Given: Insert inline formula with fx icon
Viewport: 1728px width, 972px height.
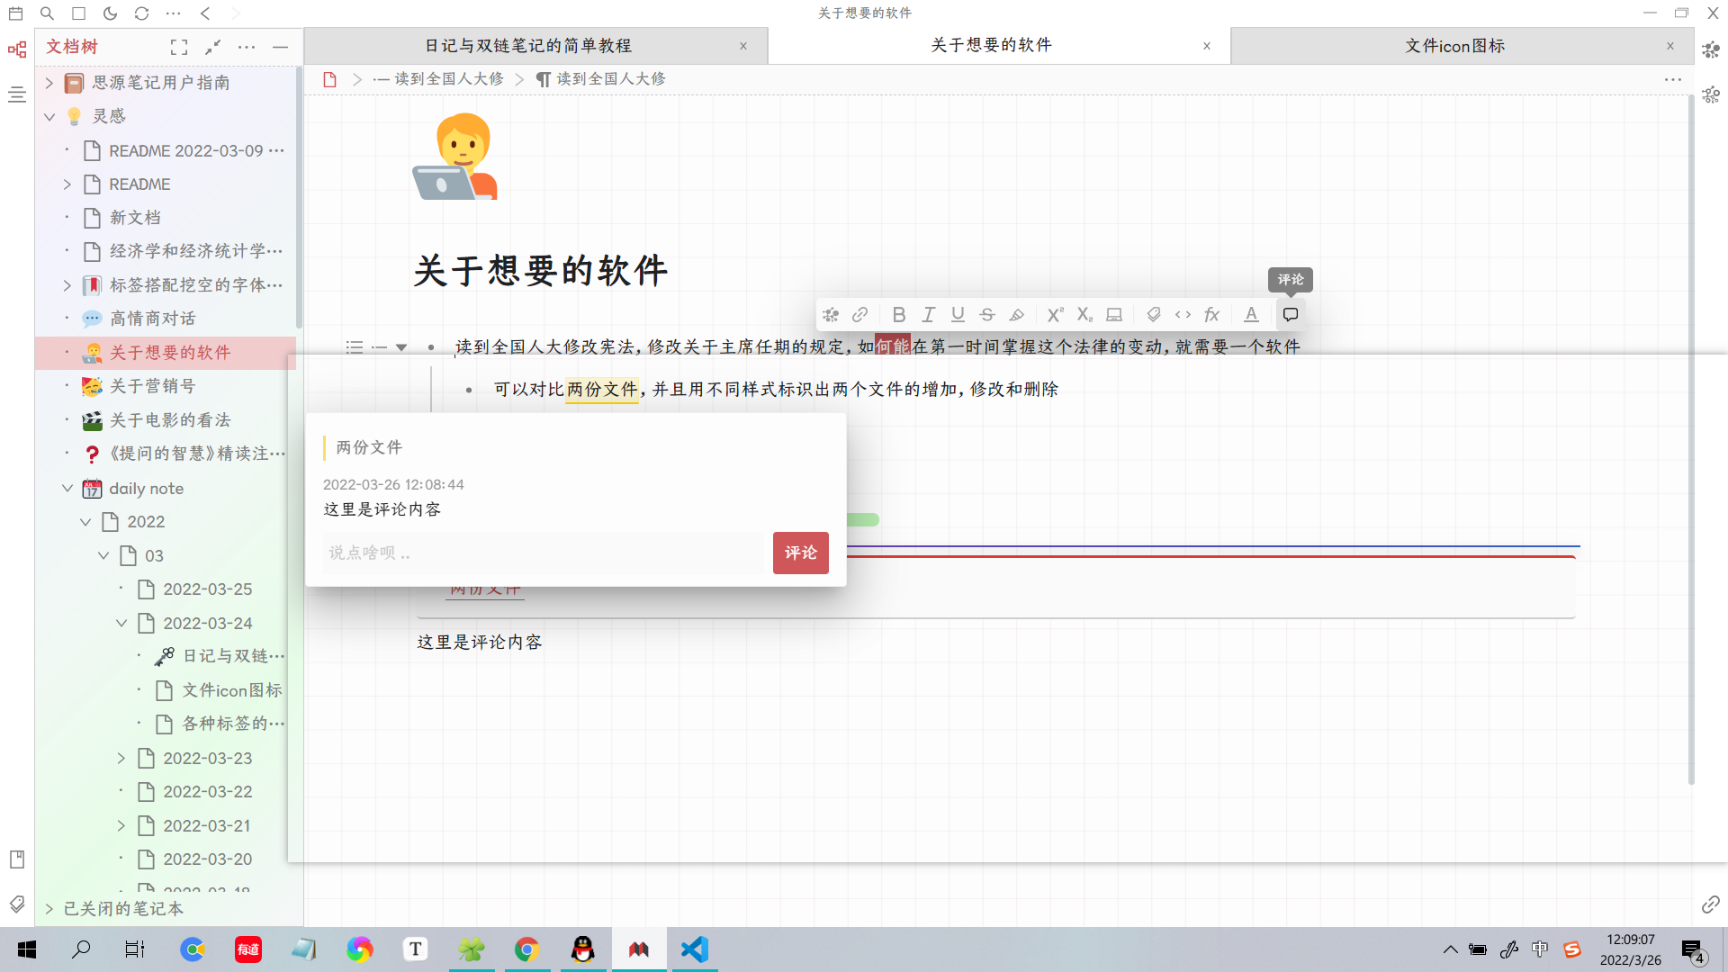Looking at the screenshot, I should [x=1212, y=315].
